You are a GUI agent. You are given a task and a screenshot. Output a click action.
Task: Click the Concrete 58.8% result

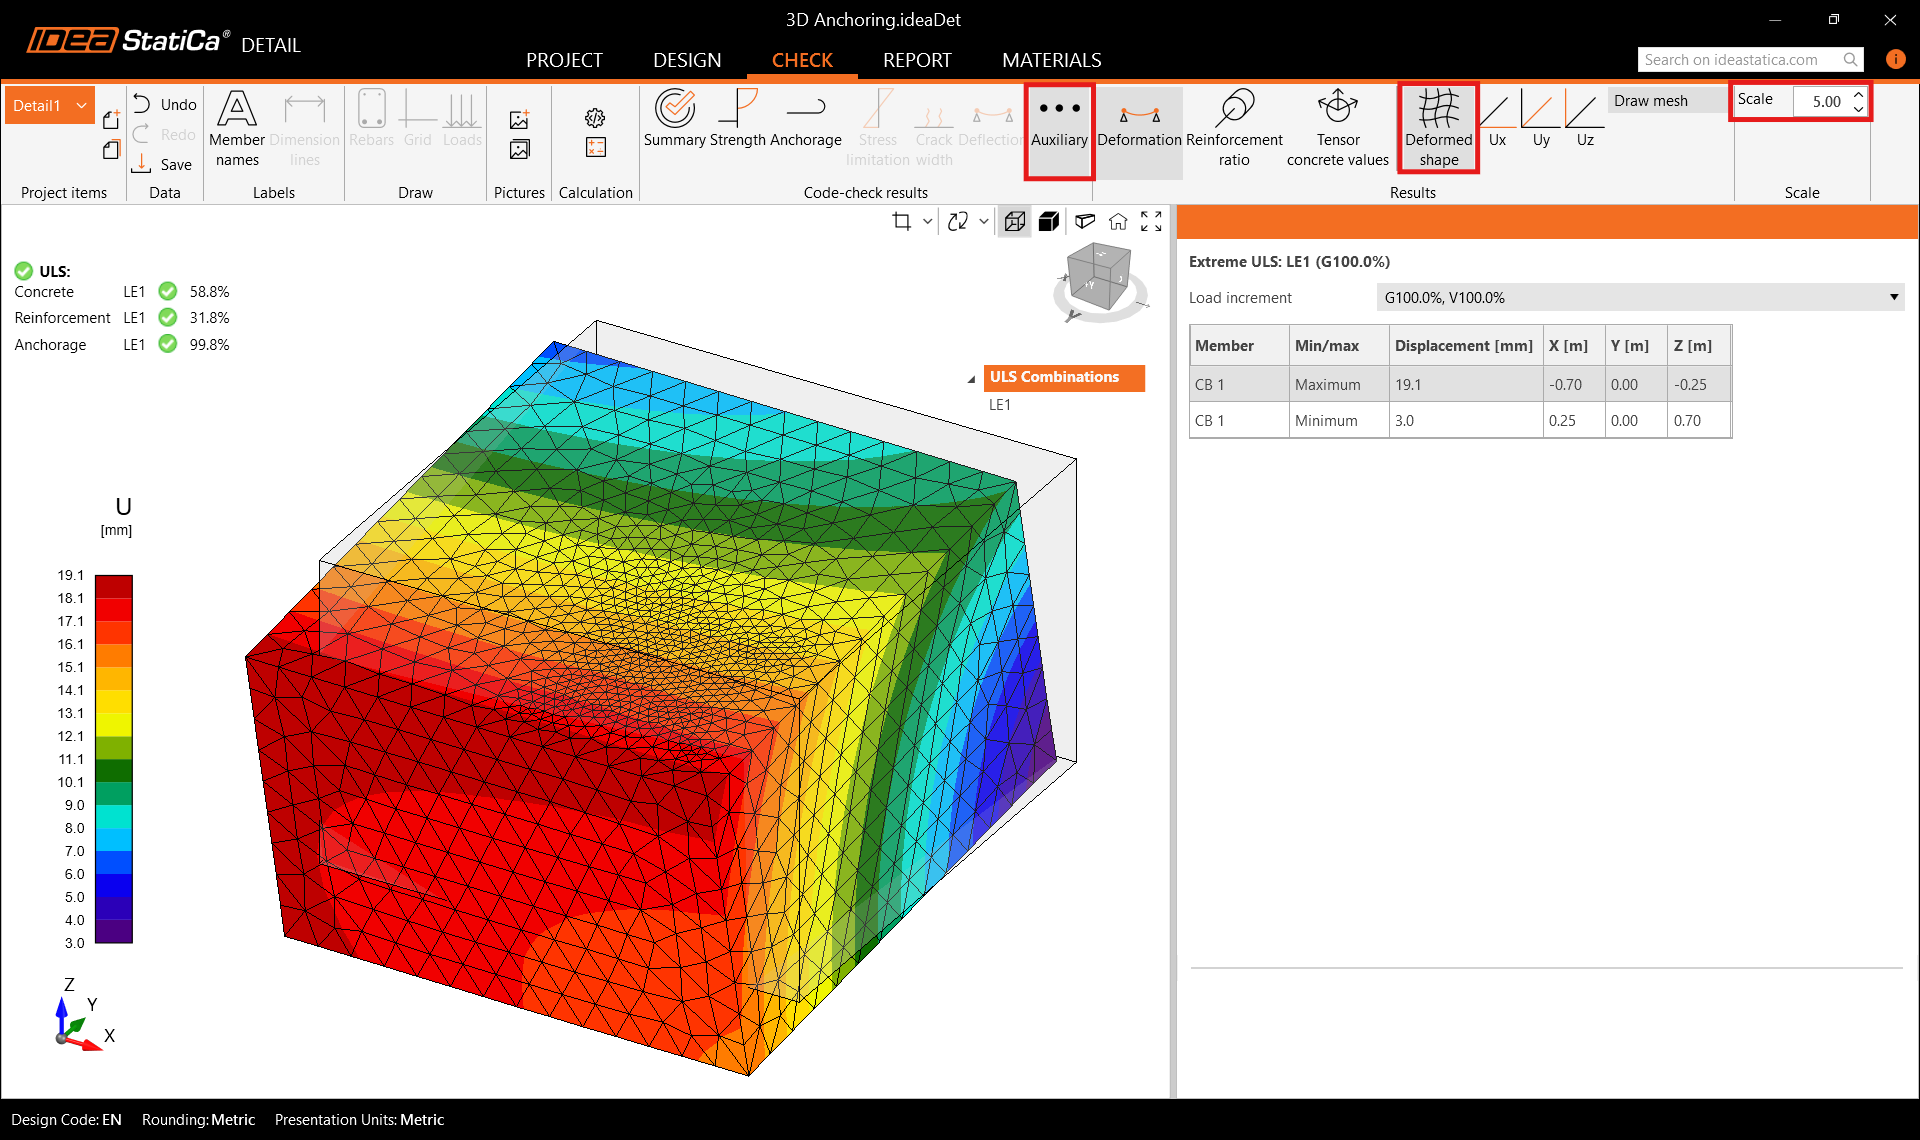coord(122,292)
